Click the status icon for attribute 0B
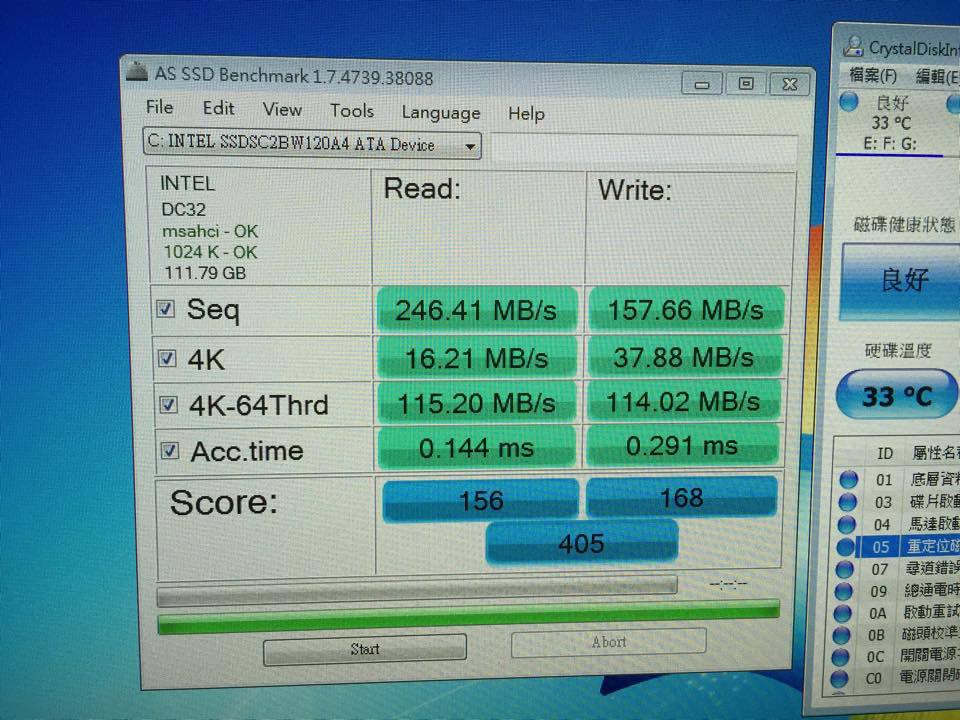The width and height of the screenshot is (960, 720). tap(841, 635)
